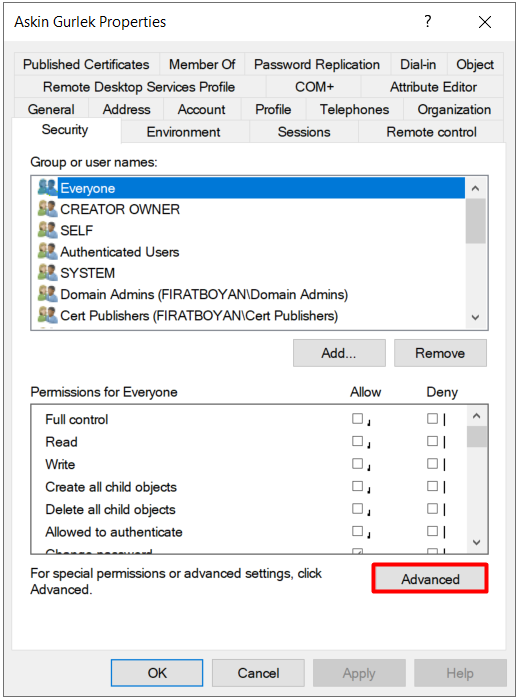Click the Remove button
Image resolution: width=519 pixels, height=700 pixels.
coord(440,353)
